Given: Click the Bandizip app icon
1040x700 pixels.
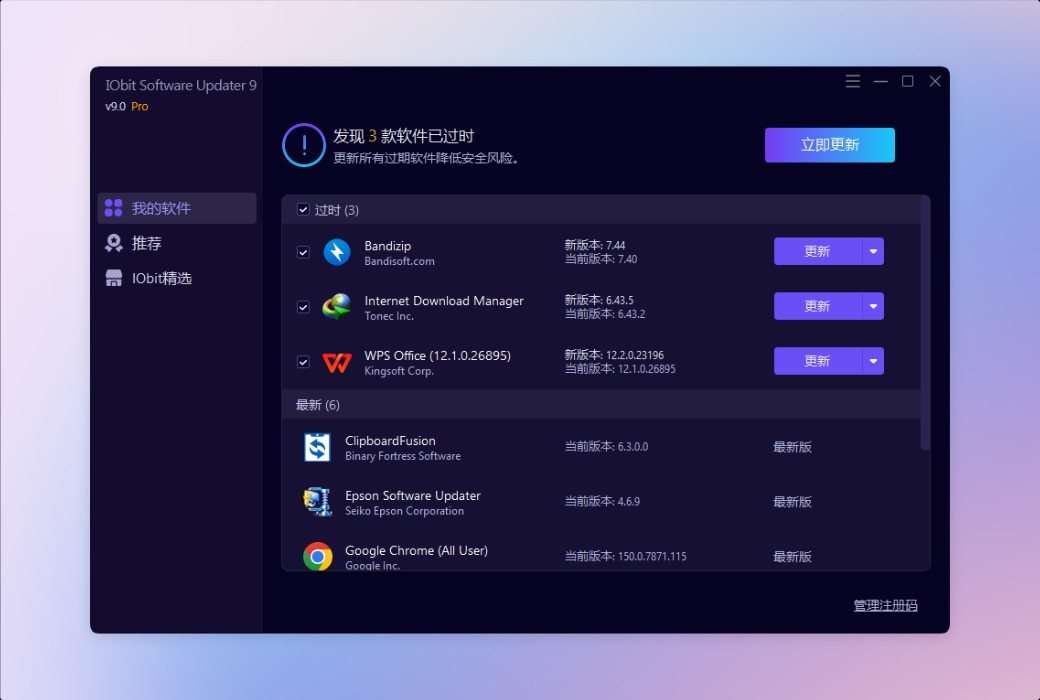Looking at the screenshot, I should pyautogui.click(x=337, y=252).
